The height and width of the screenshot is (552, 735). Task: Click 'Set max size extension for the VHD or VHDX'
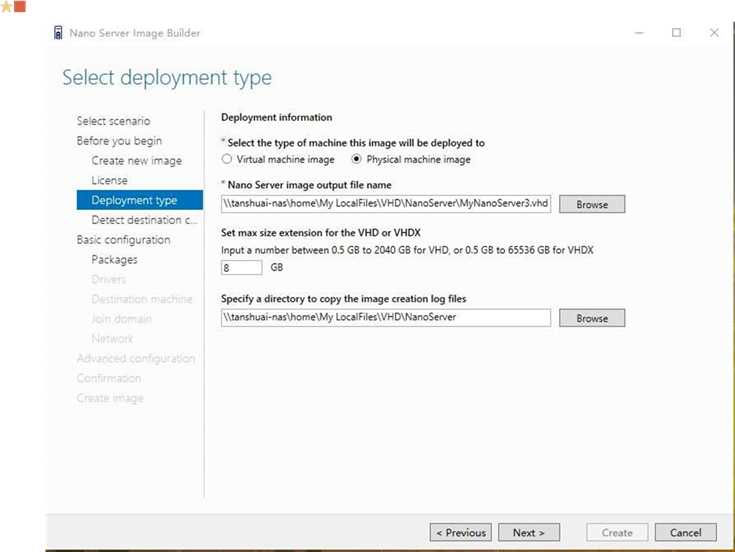[x=321, y=233]
